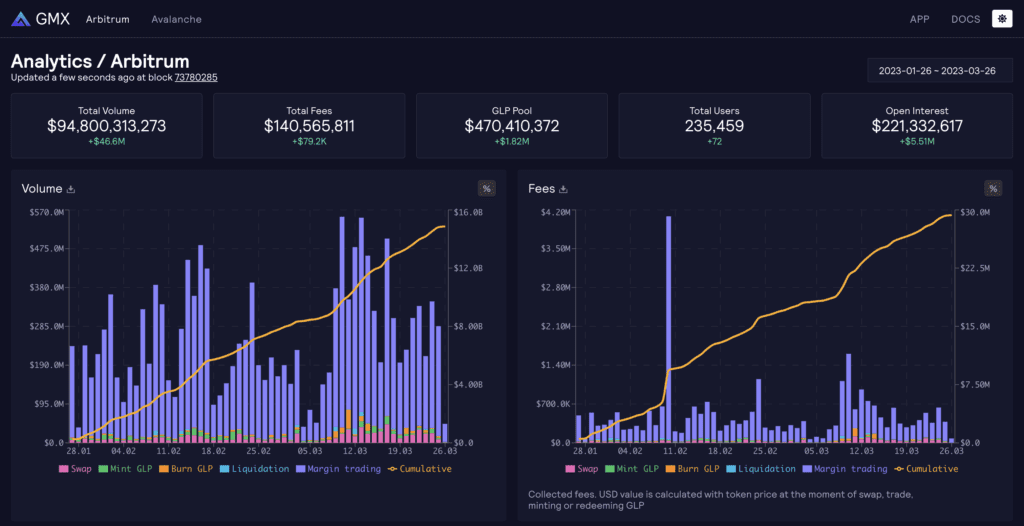The width and height of the screenshot is (1024, 526).
Task: Toggle the light/dark theme button
Action: tap(1001, 18)
